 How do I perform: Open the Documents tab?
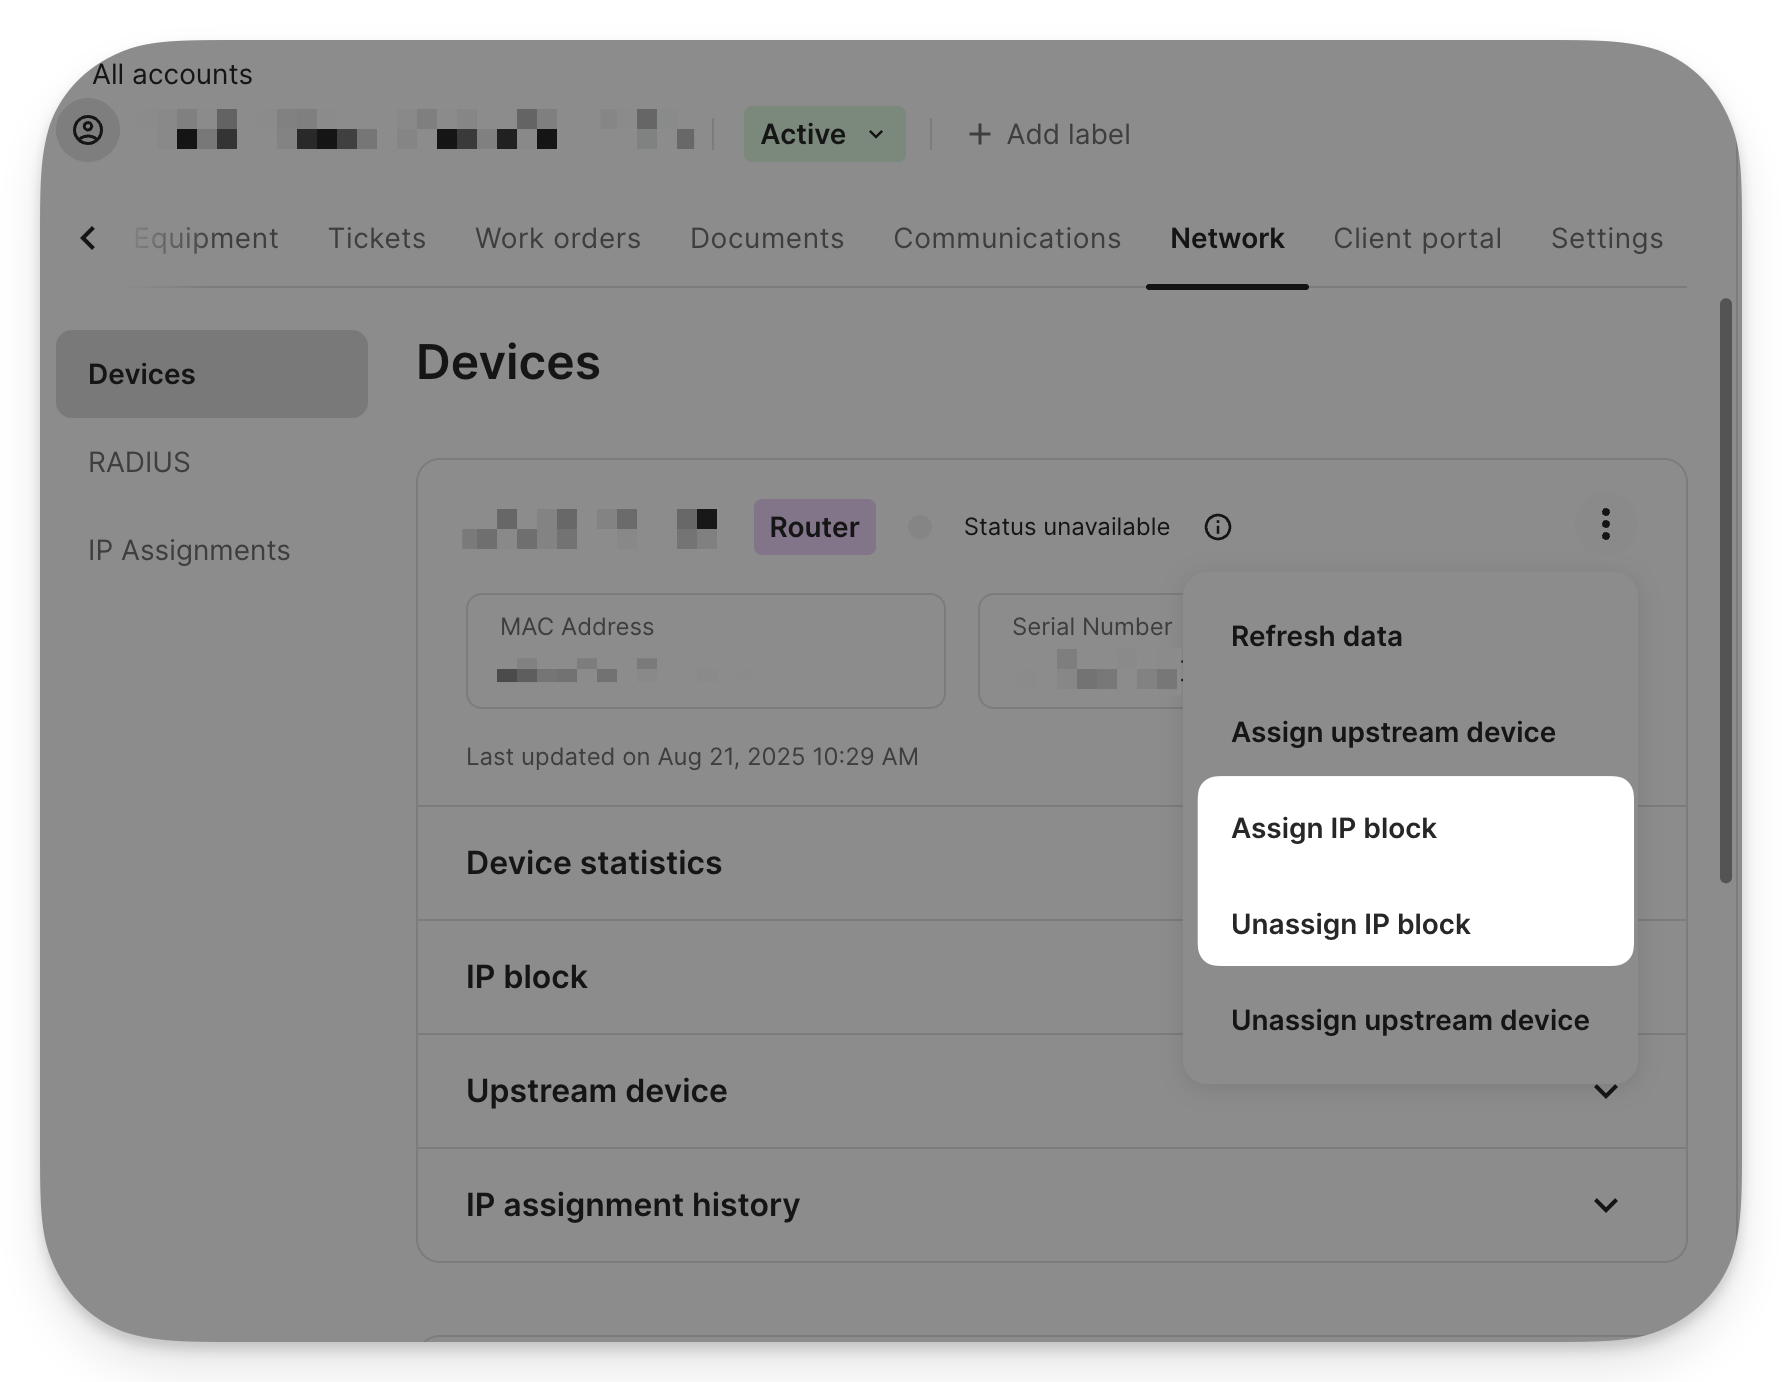[767, 238]
